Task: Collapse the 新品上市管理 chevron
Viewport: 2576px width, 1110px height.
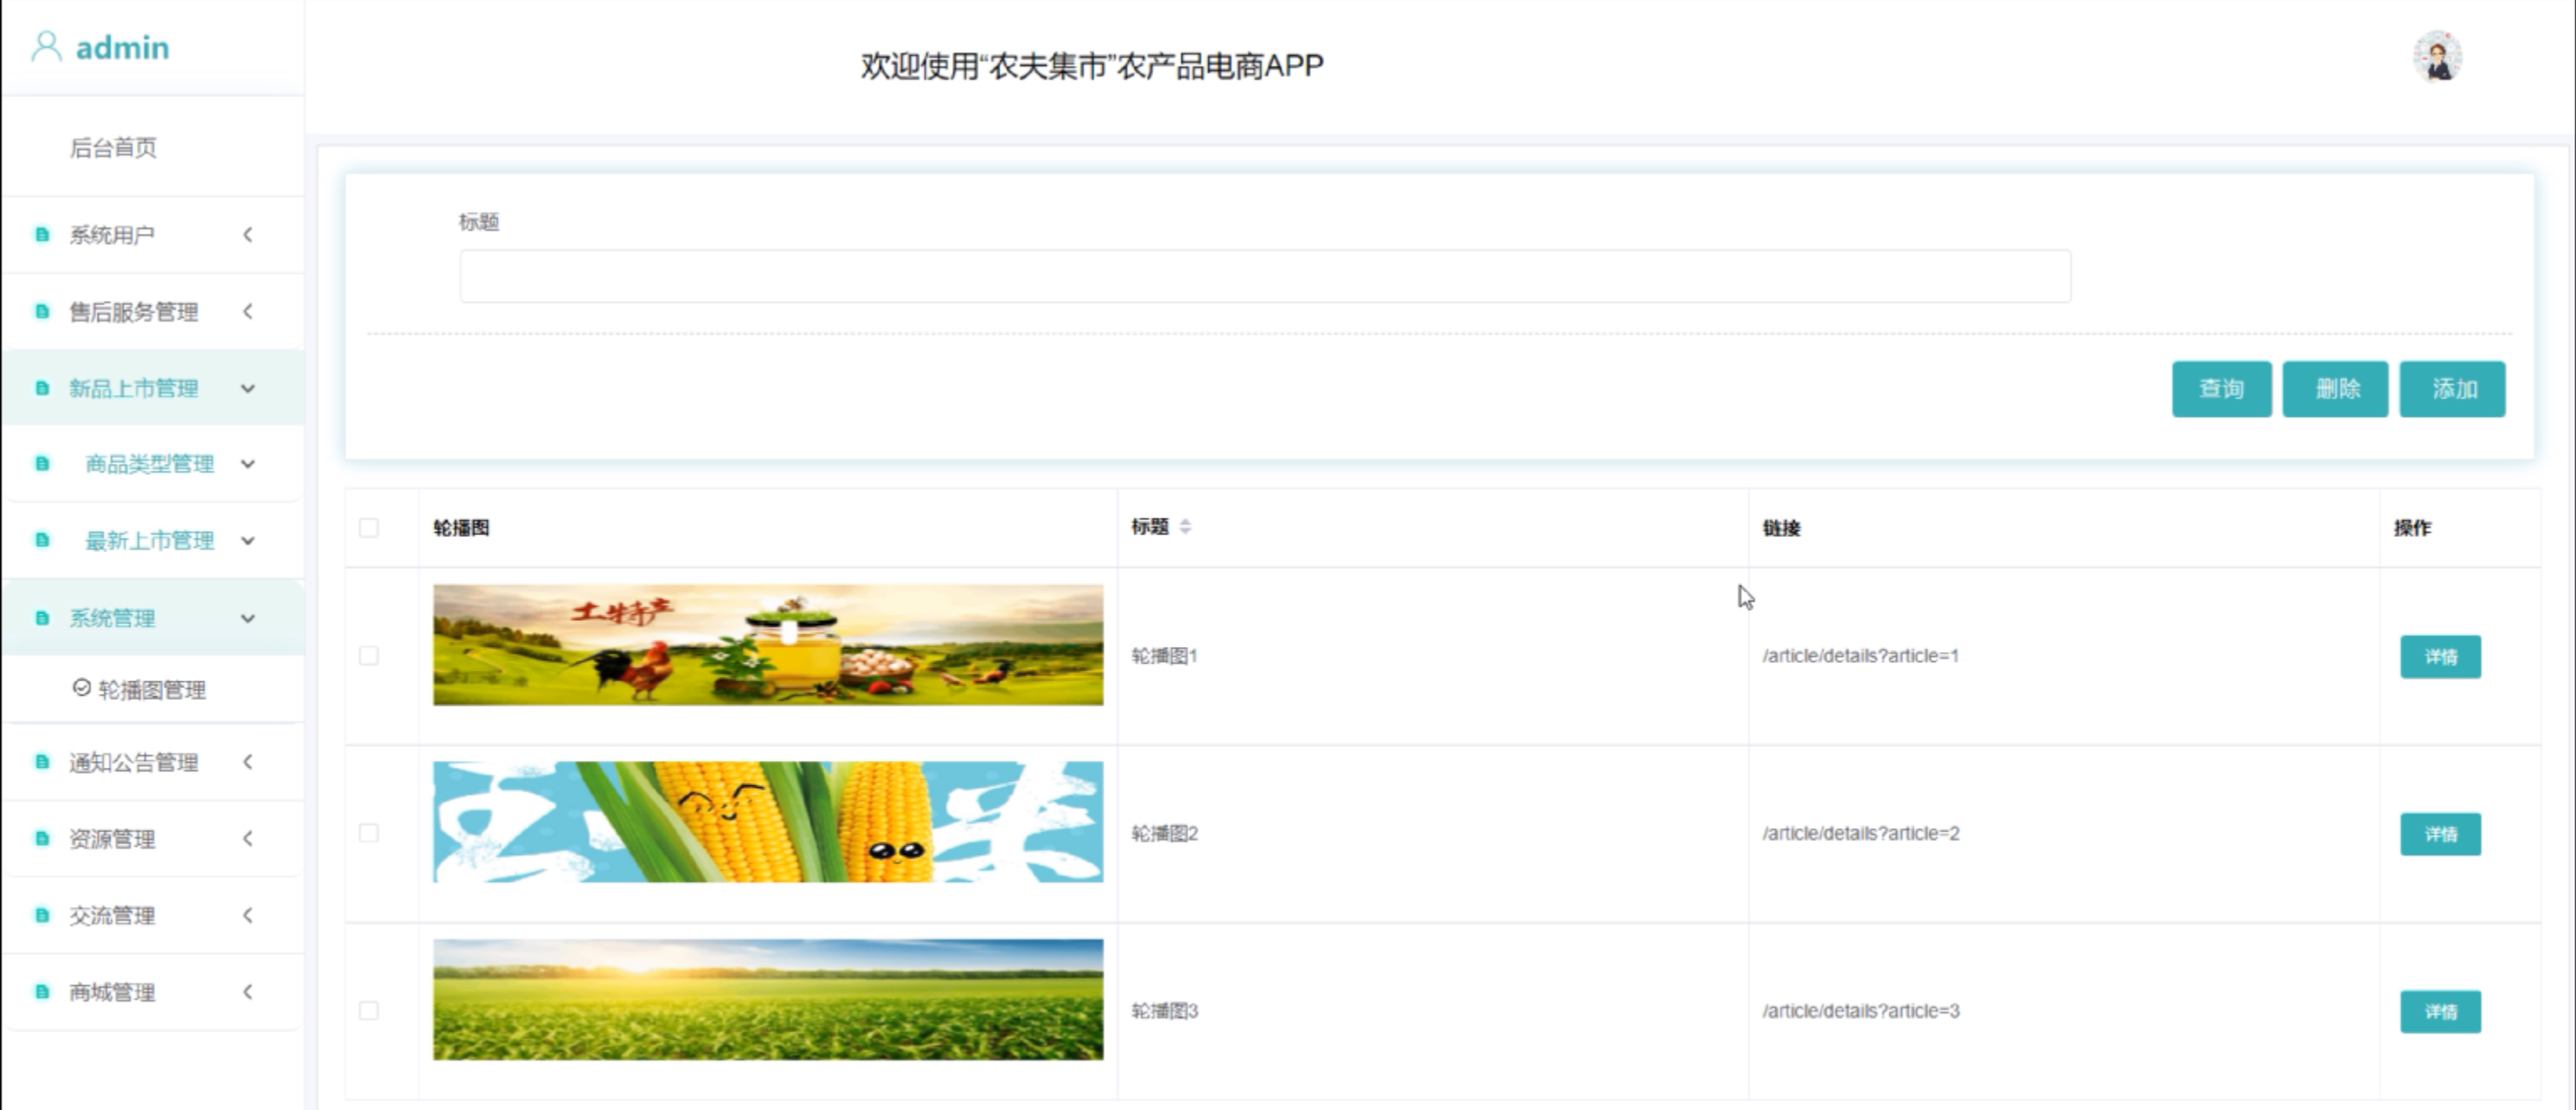Action: point(248,388)
